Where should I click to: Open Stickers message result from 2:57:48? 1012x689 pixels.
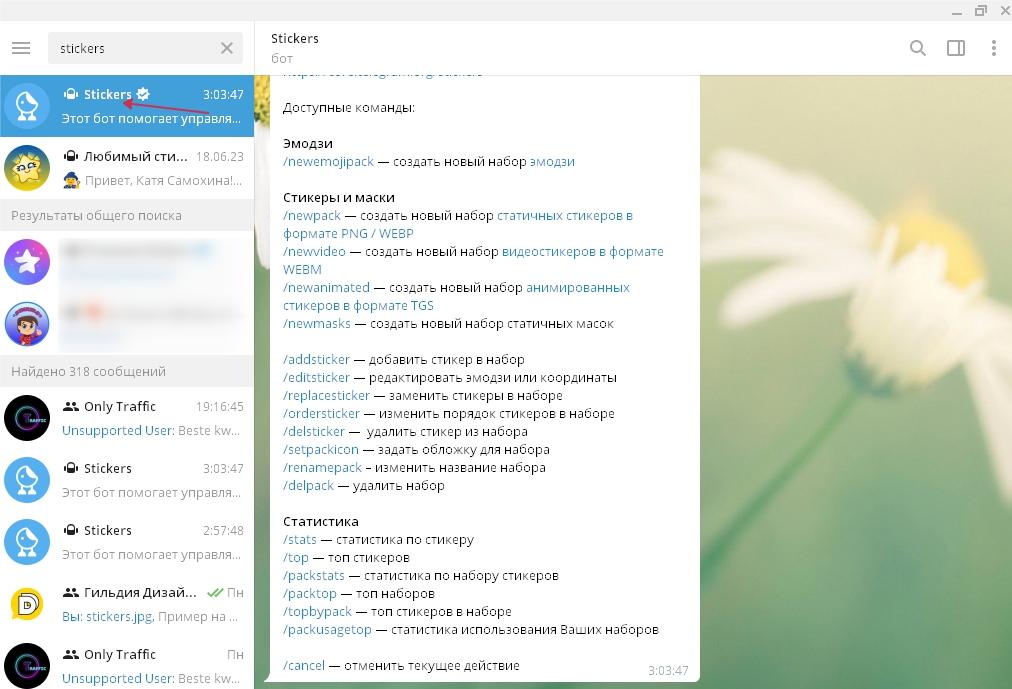point(150,542)
